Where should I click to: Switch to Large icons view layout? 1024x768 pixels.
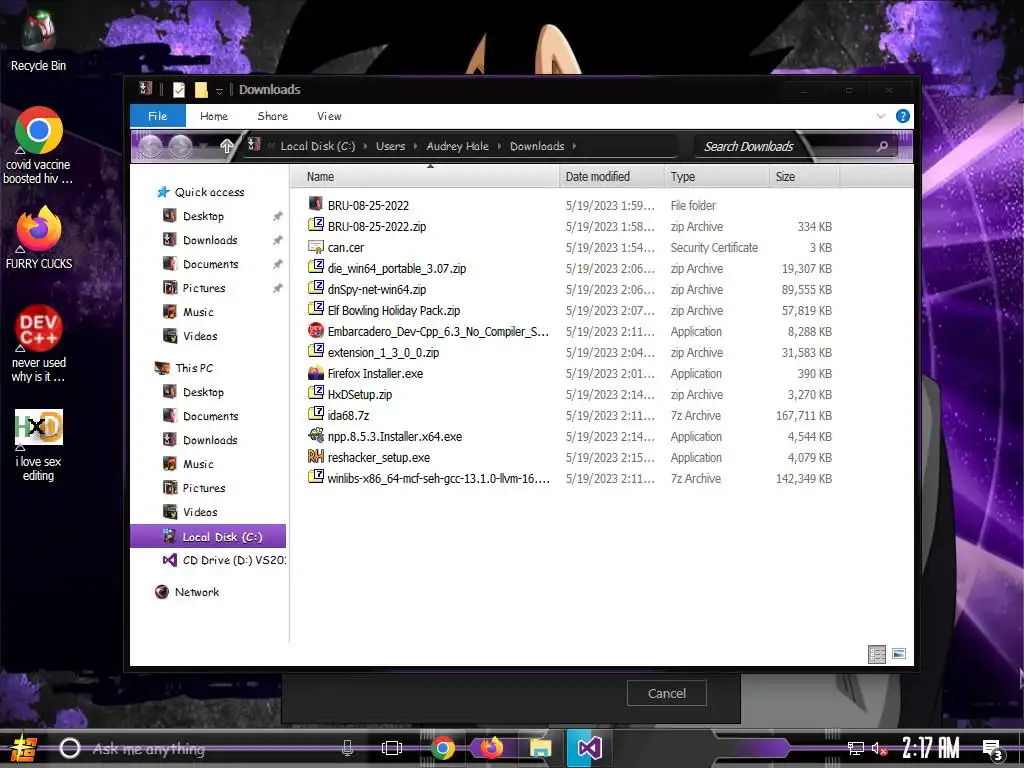(x=899, y=654)
